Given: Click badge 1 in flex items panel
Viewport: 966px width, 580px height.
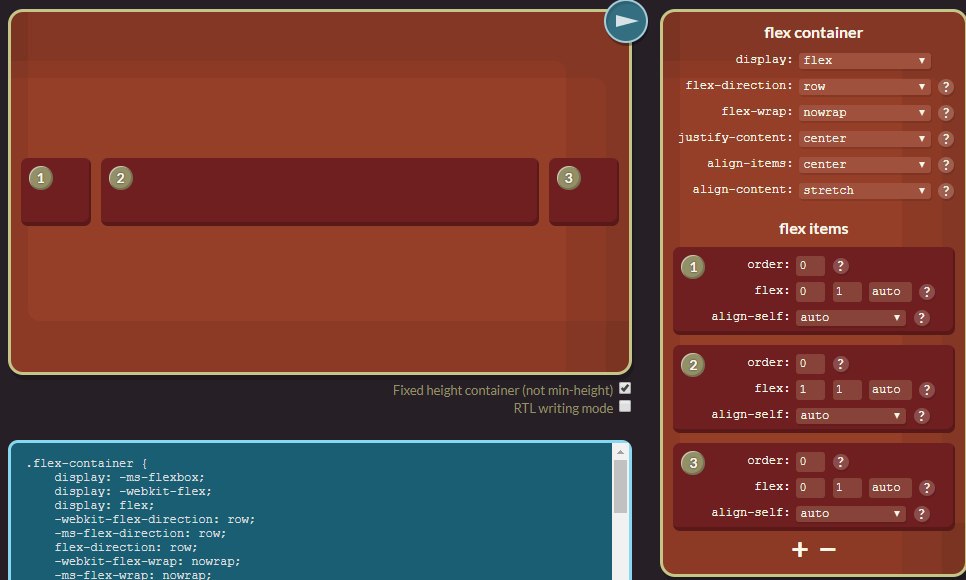Looking at the screenshot, I should (693, 267).
